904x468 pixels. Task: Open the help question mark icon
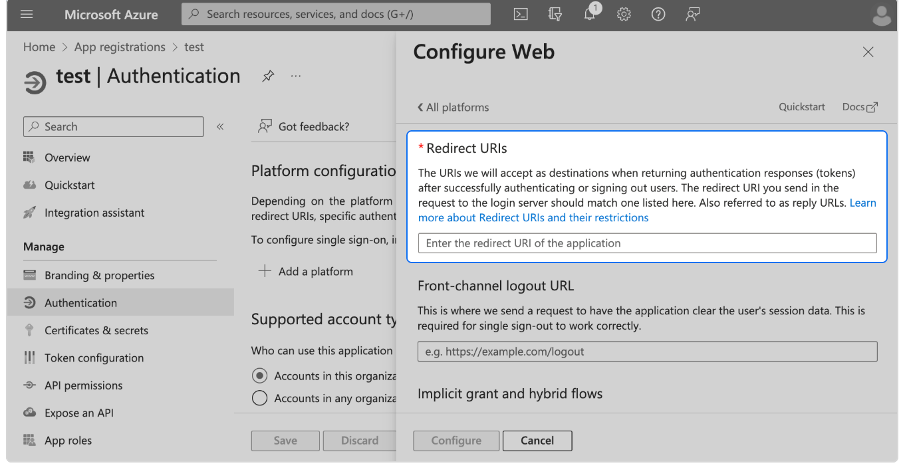click(658, 14)
